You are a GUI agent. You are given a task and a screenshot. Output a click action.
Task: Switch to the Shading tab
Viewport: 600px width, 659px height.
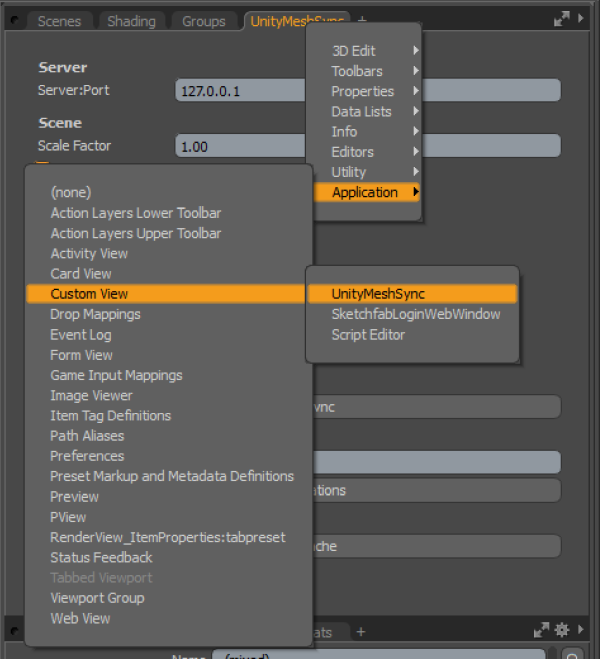[x=132, y=21]
